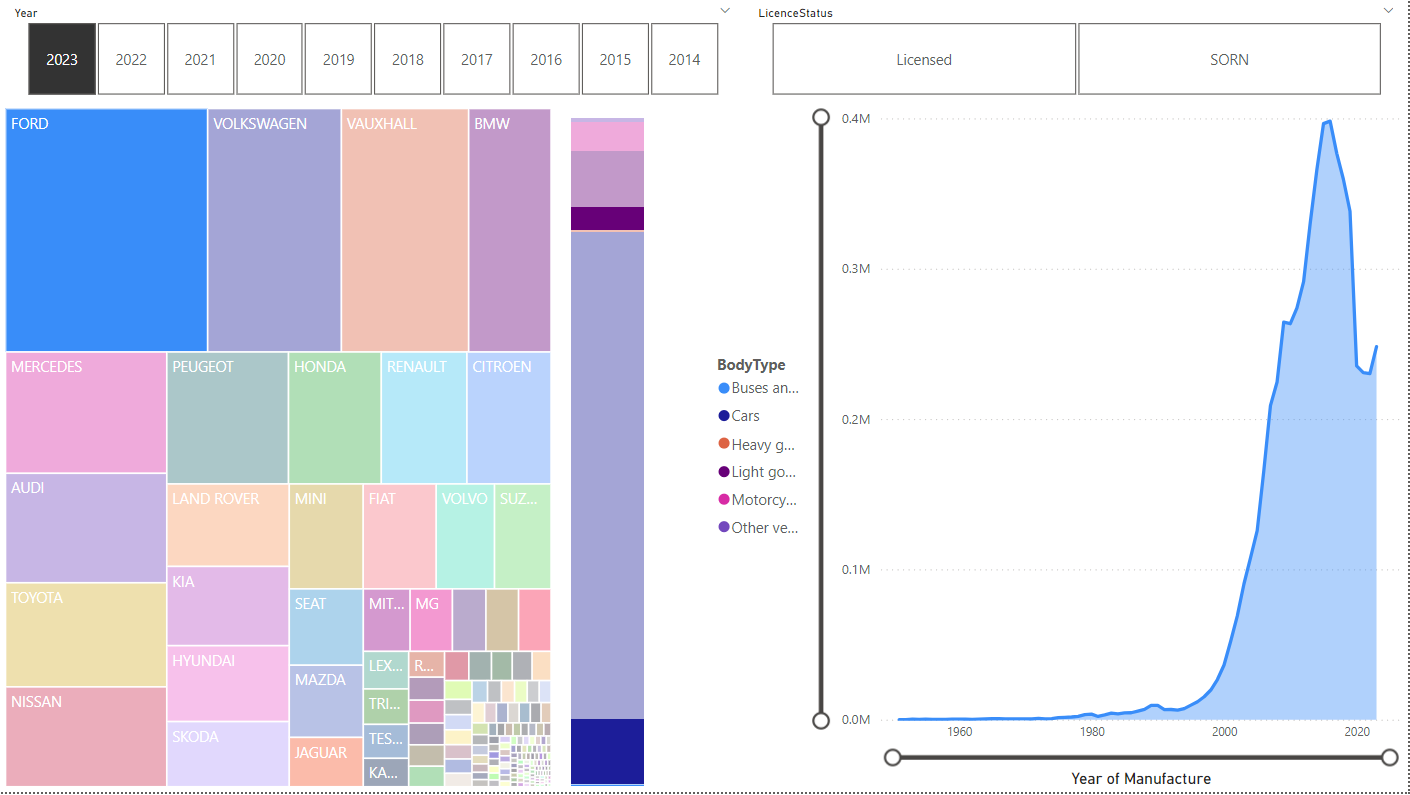1410x795 pixels.
Task: Select the SEAT treemap tile
Action: pos(326,627)
